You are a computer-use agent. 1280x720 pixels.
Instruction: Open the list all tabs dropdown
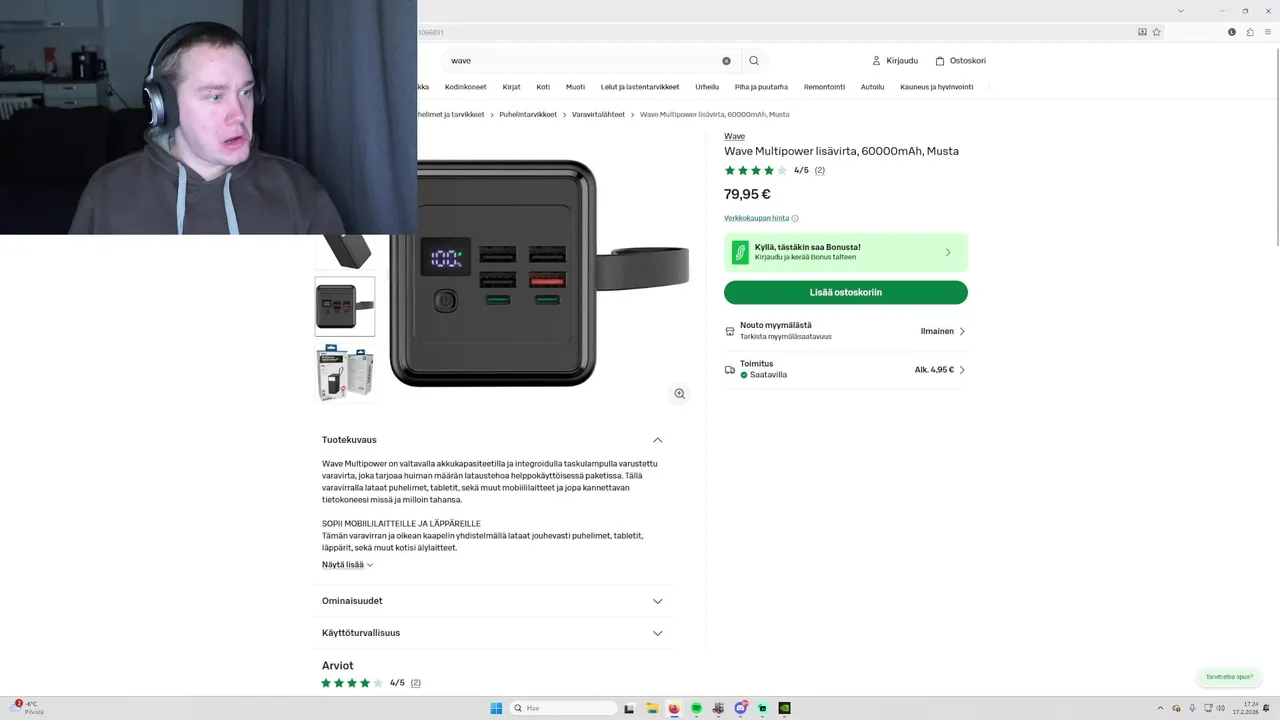(1181, 10)
